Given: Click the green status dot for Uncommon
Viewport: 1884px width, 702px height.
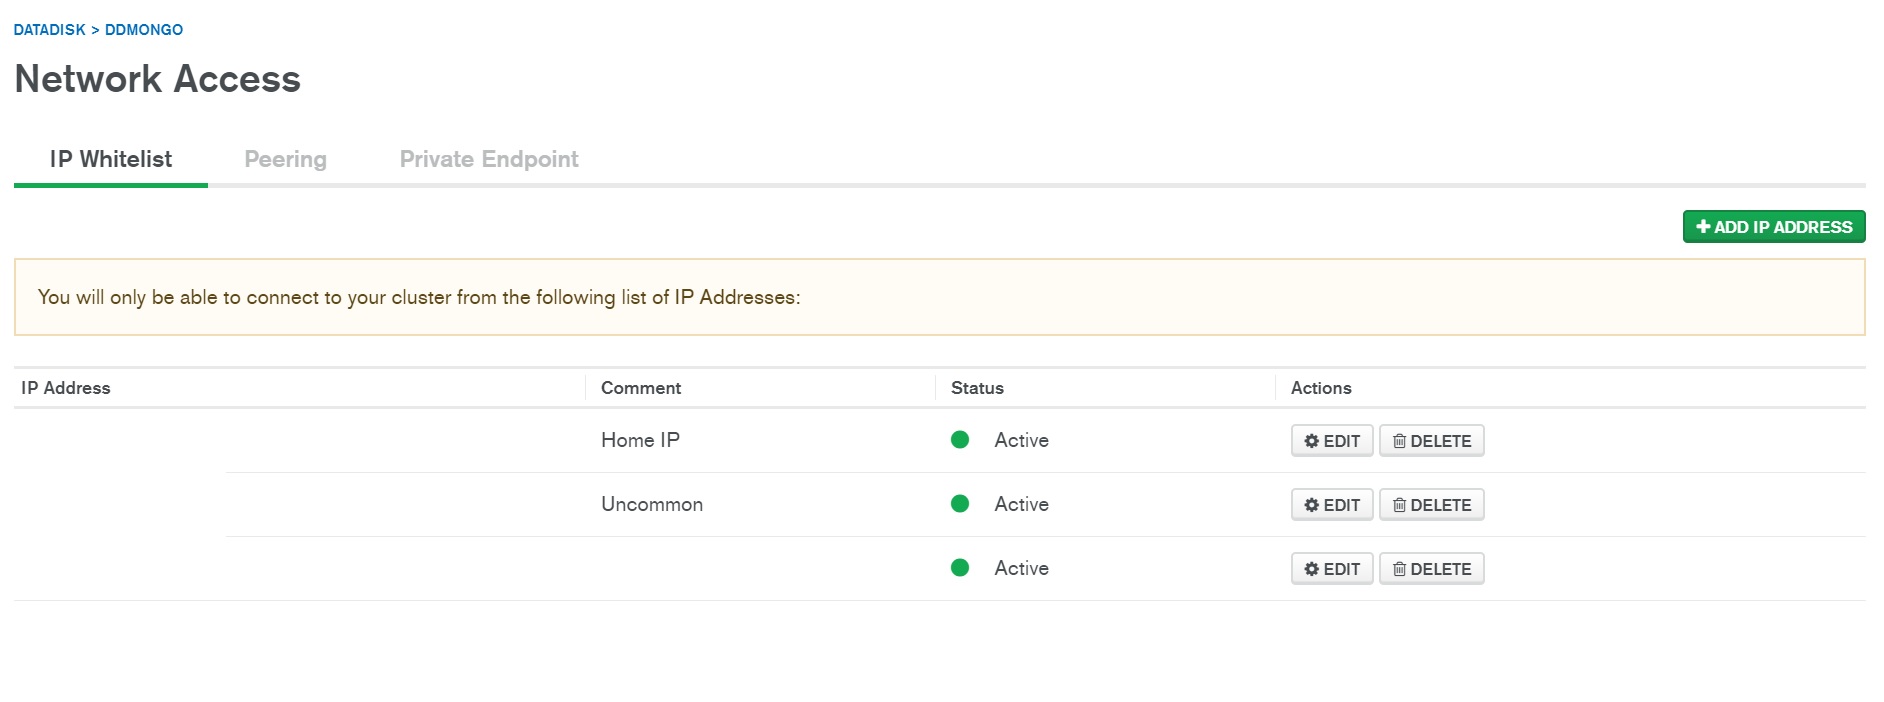Looking at the screenshot, I should (960, 504).
